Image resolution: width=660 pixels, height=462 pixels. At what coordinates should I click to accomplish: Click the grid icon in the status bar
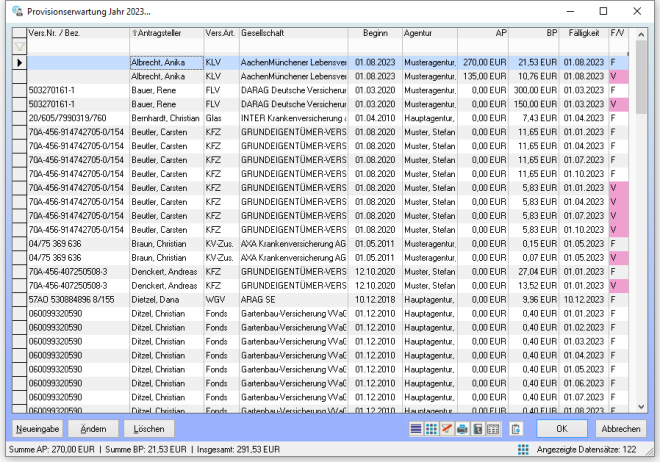tap(523, 450)
